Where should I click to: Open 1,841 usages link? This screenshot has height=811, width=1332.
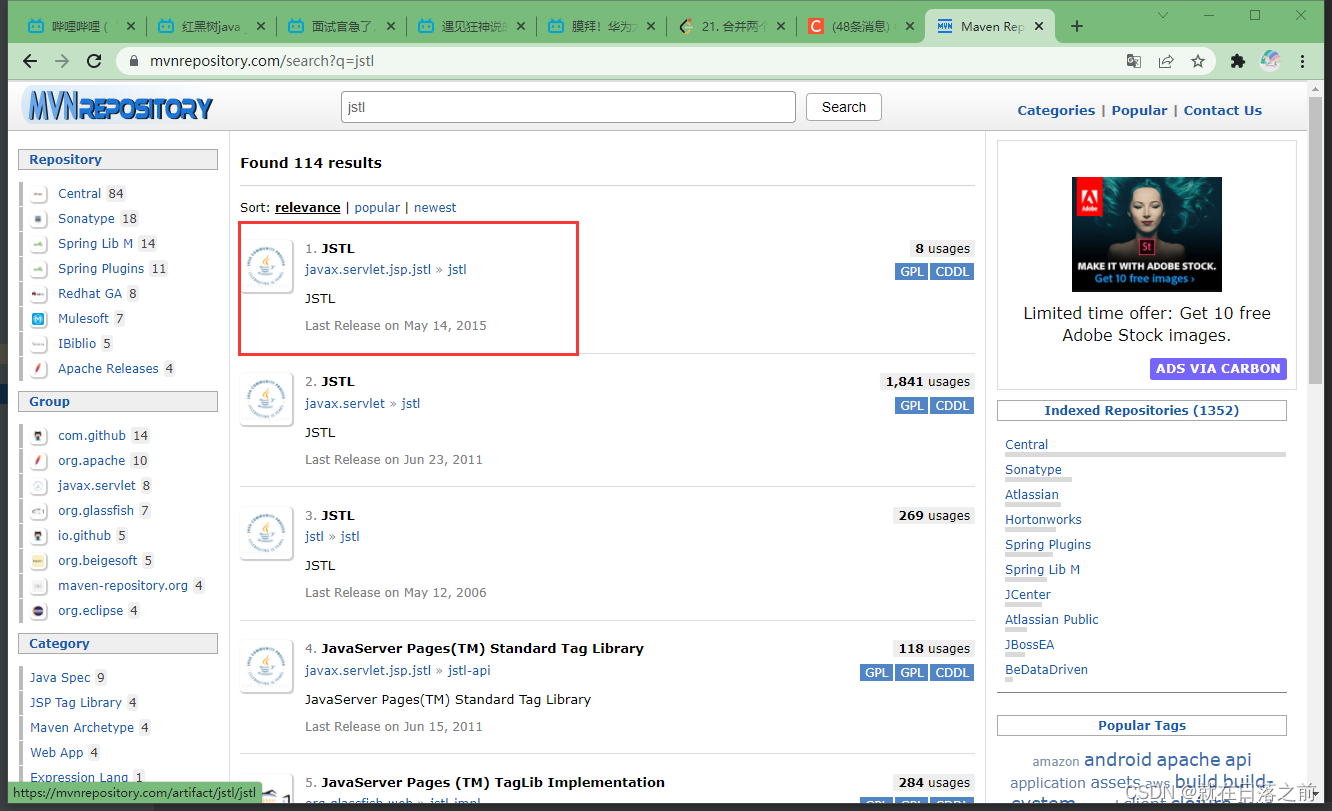tap(927, 381)
